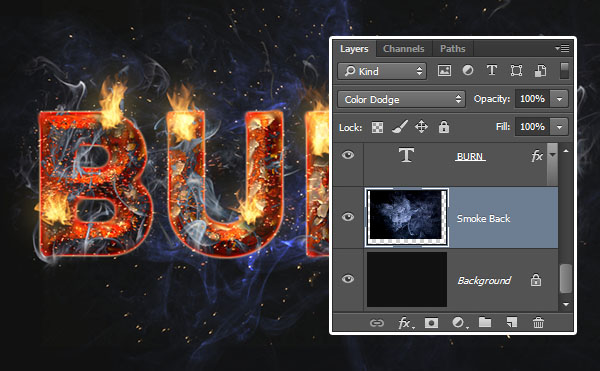The width and height of the screenshot is (600, 371).
Task: Click the lock position icon
Action: [x=421, y=127]
